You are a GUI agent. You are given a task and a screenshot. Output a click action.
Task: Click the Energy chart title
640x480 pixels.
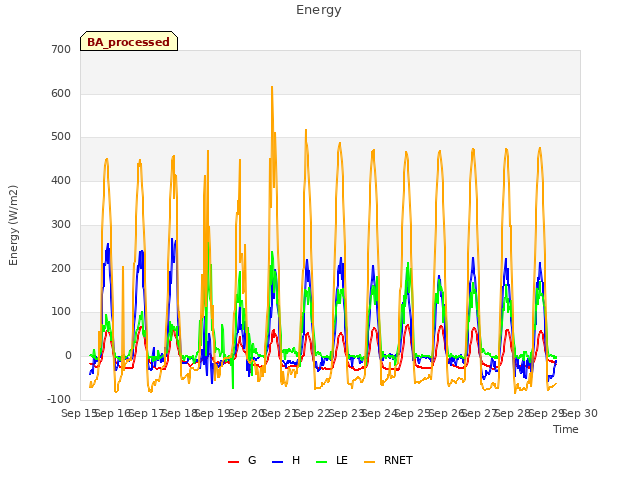(319, 10)
